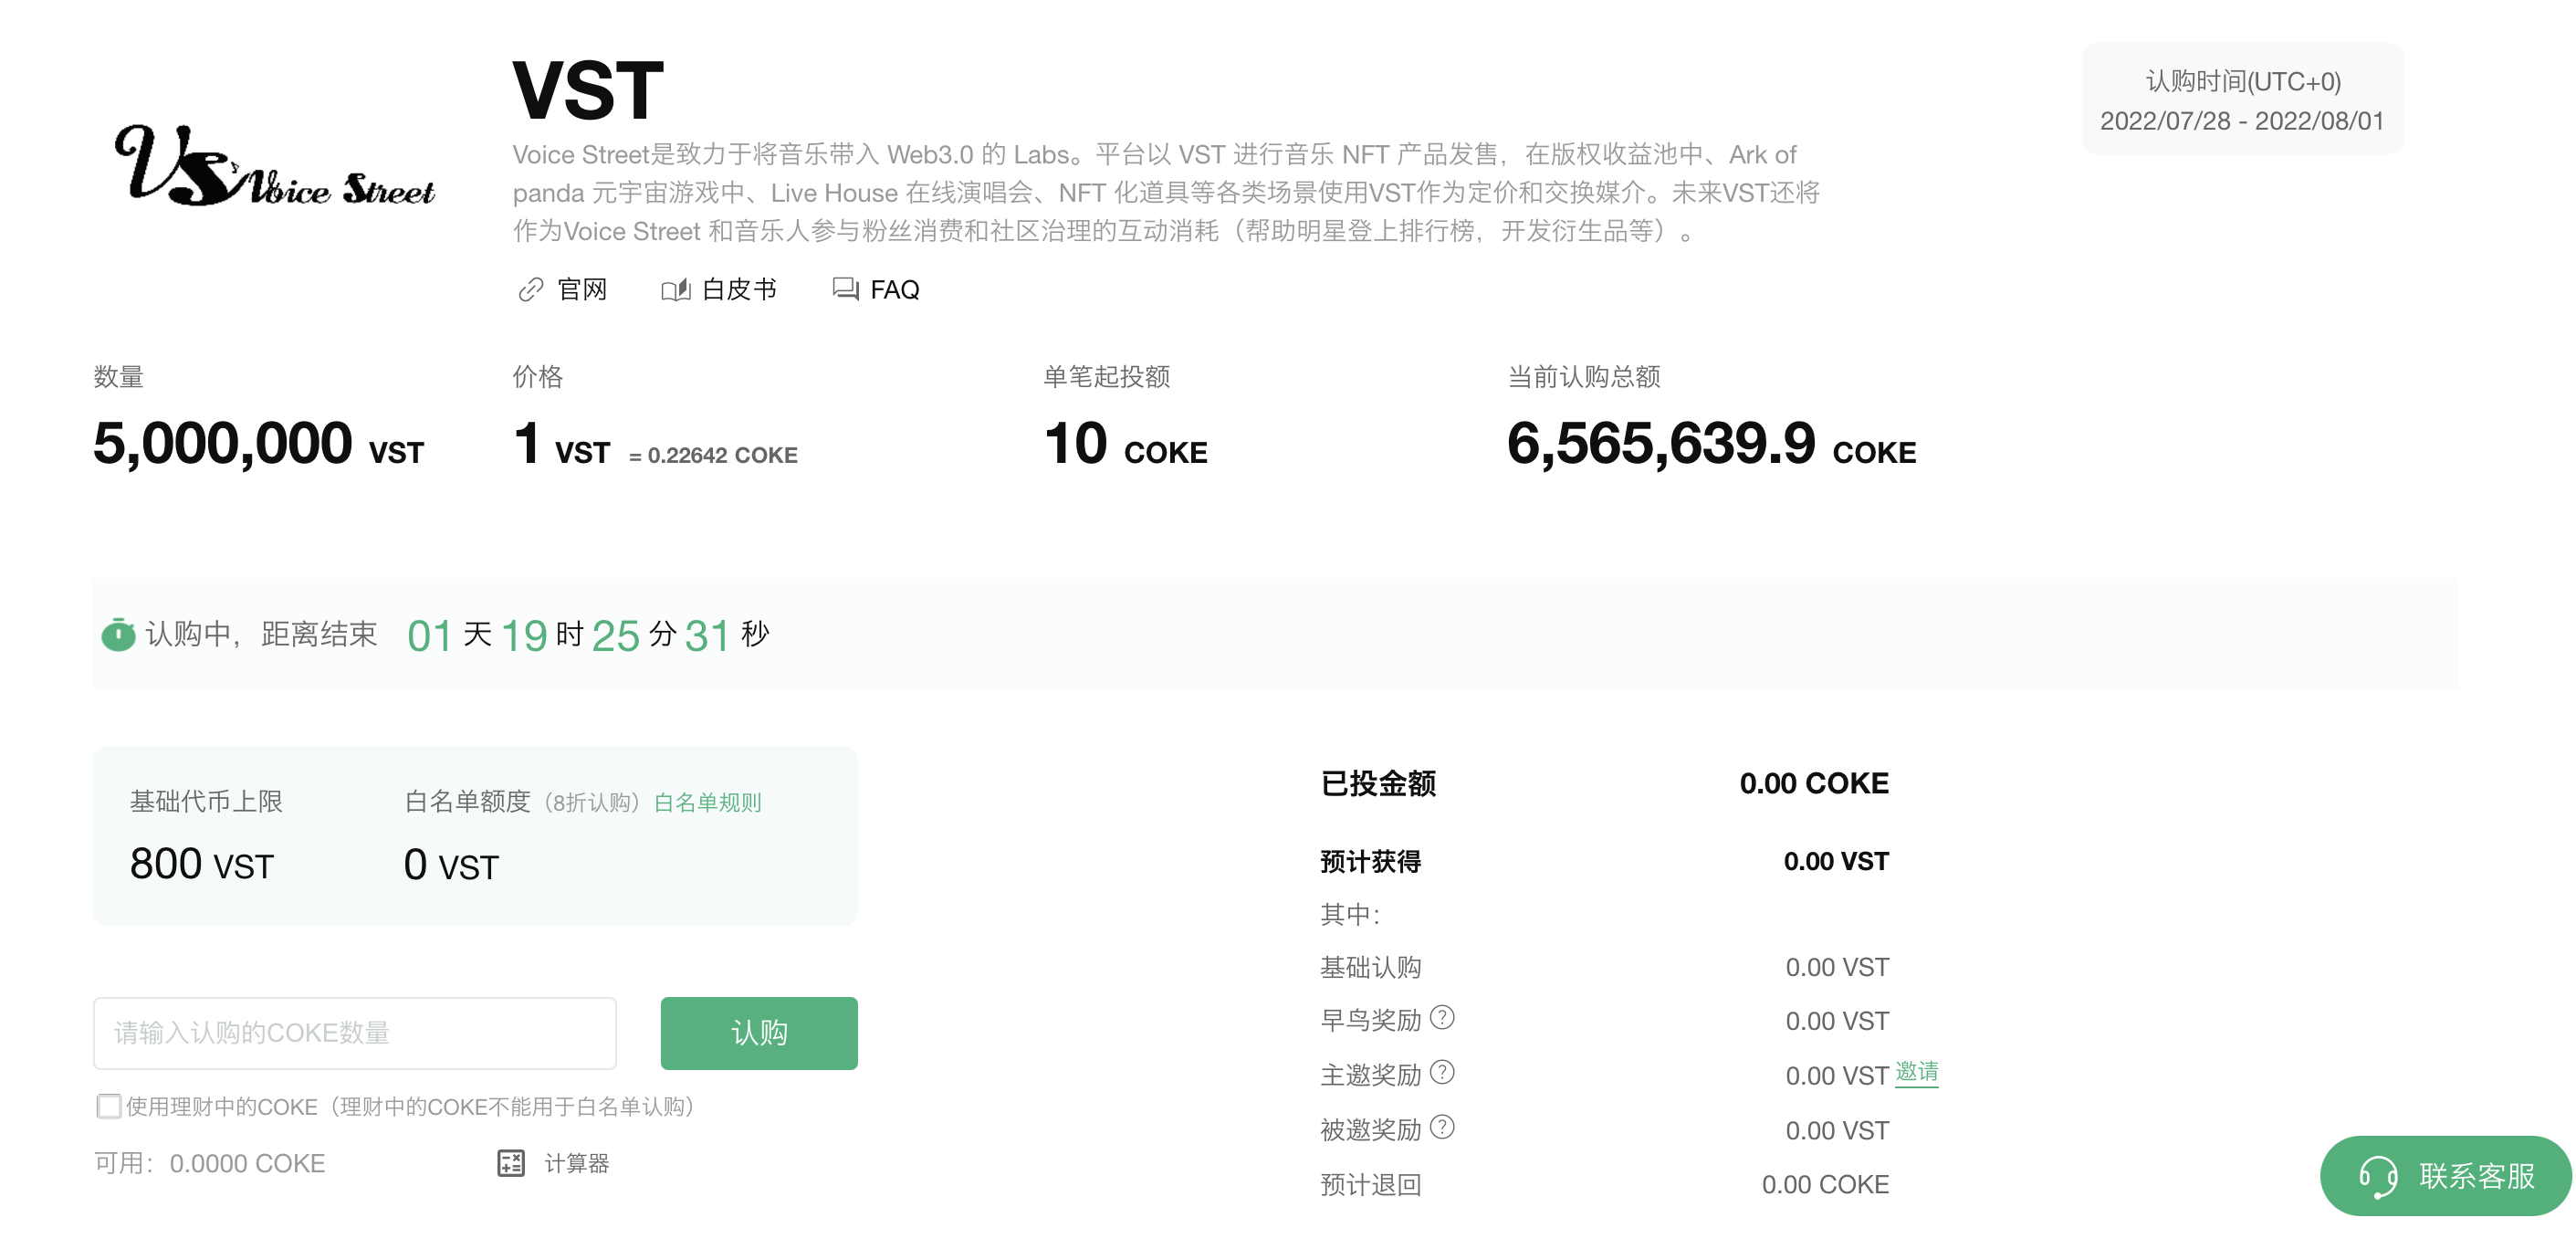This screenshot has width=2576, height=1249.
Task: Click the 邀请 invite link
Action: (x=1917, y=1072)
